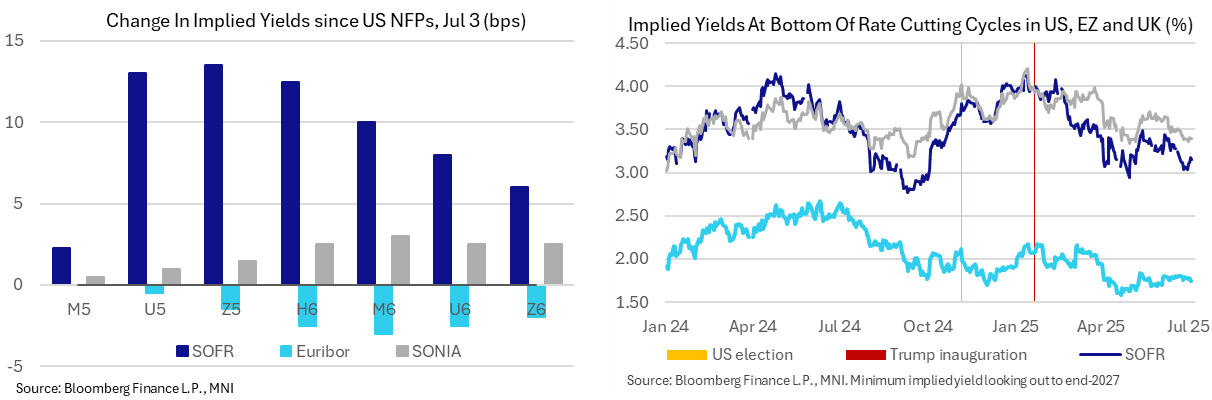The width and height of the screenshot is (1212, 400).
Task: Click the tallest SOFR bar at Z5
Action: click(x=213, y=174)
